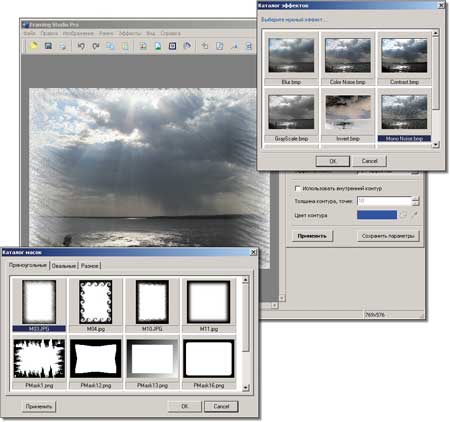Select the PMask12.png mask thumbnail
Screen dimensions: 450x422
(x=96, y=359)
